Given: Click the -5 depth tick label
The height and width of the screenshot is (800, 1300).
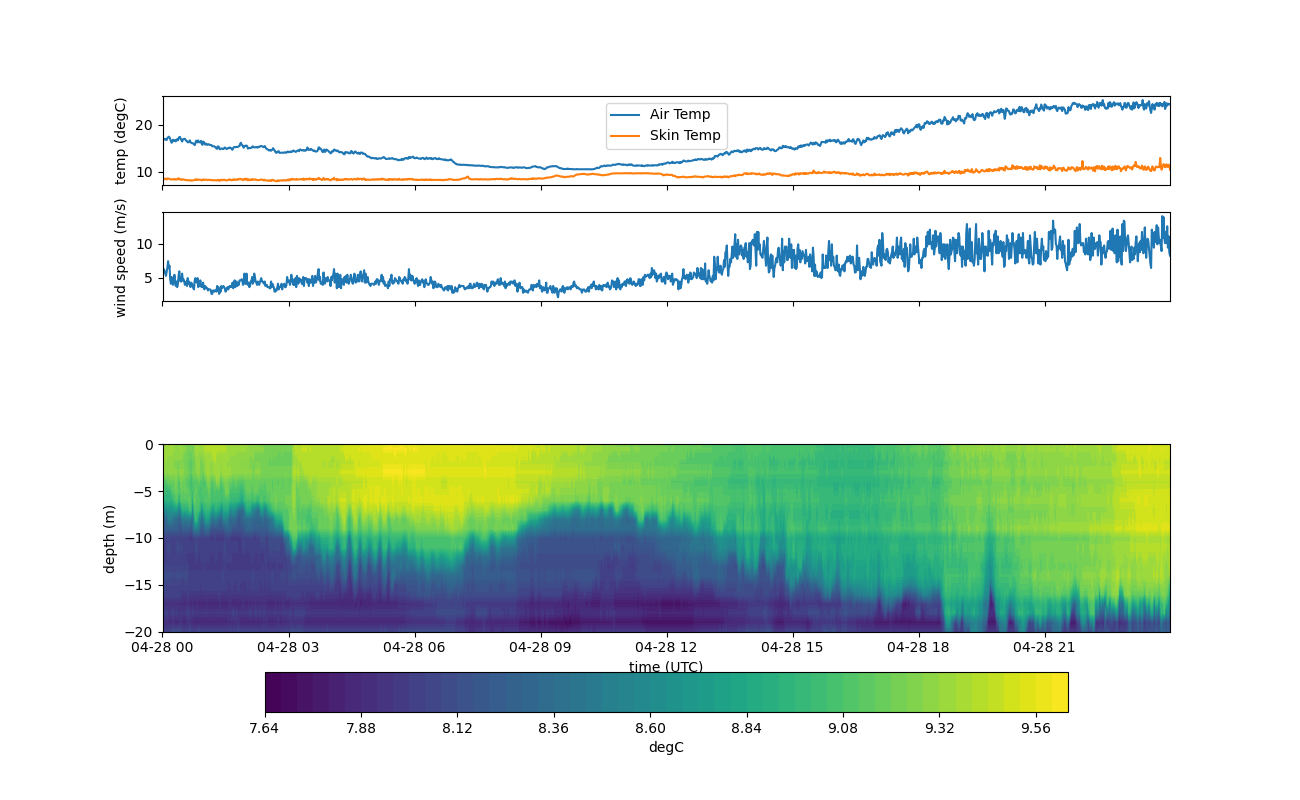Looking at the screenshot, I should [145, 492].
